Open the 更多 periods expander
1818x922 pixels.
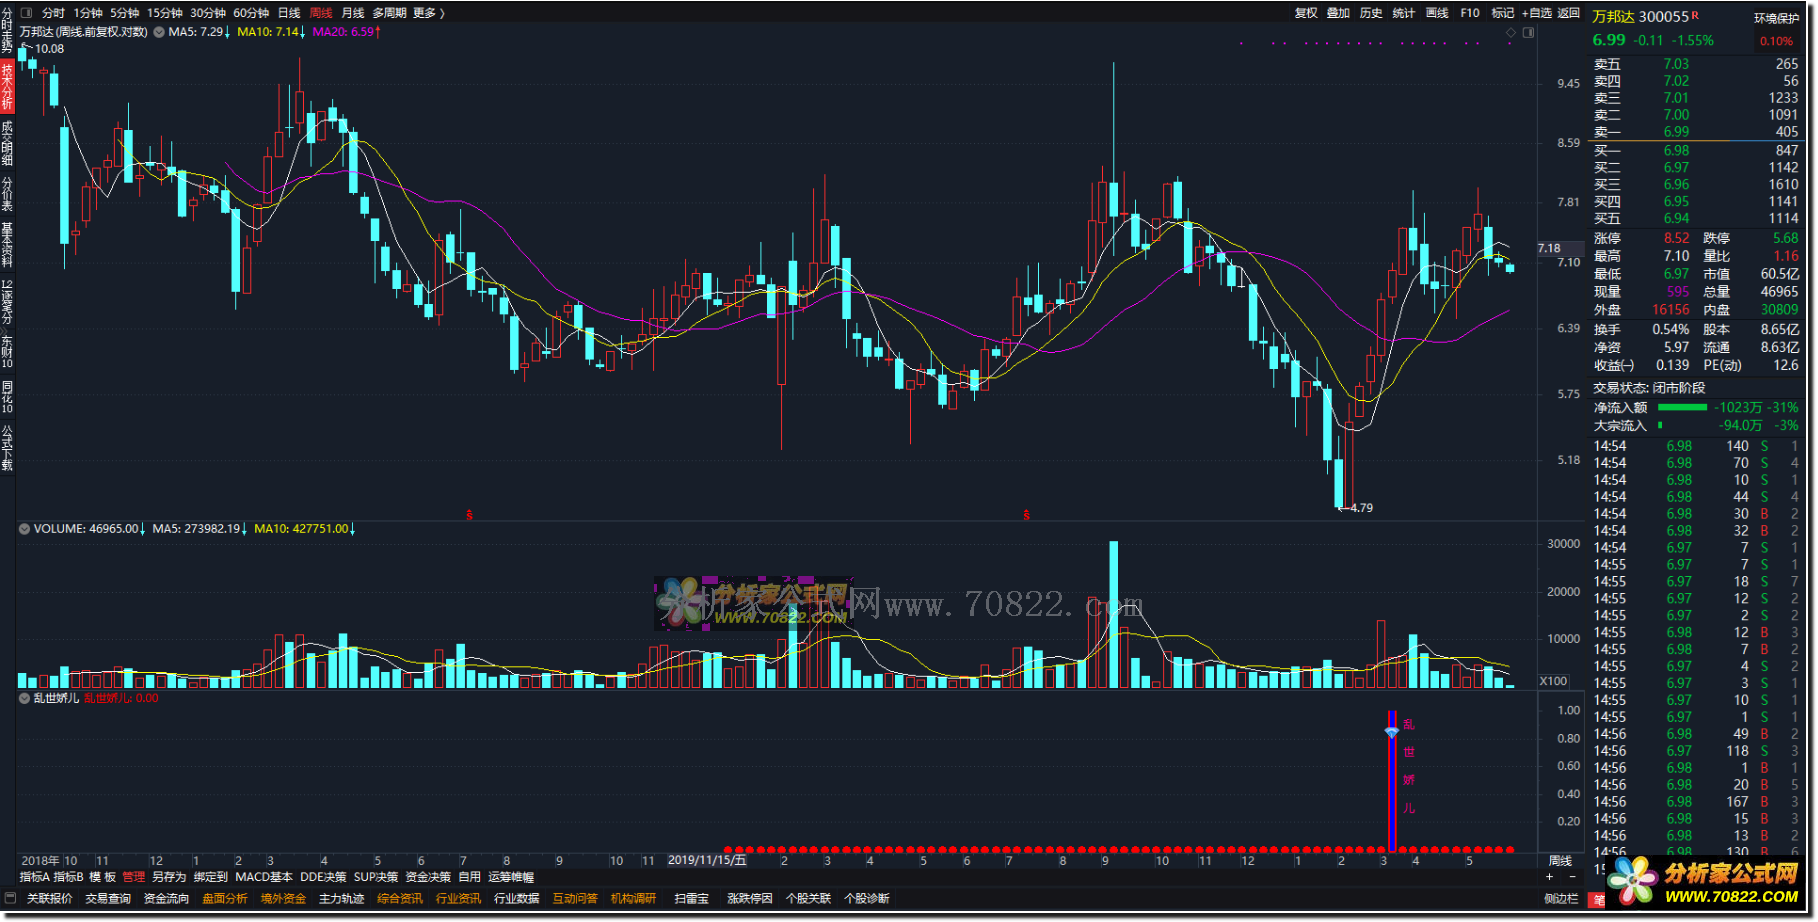pos(428,13)
